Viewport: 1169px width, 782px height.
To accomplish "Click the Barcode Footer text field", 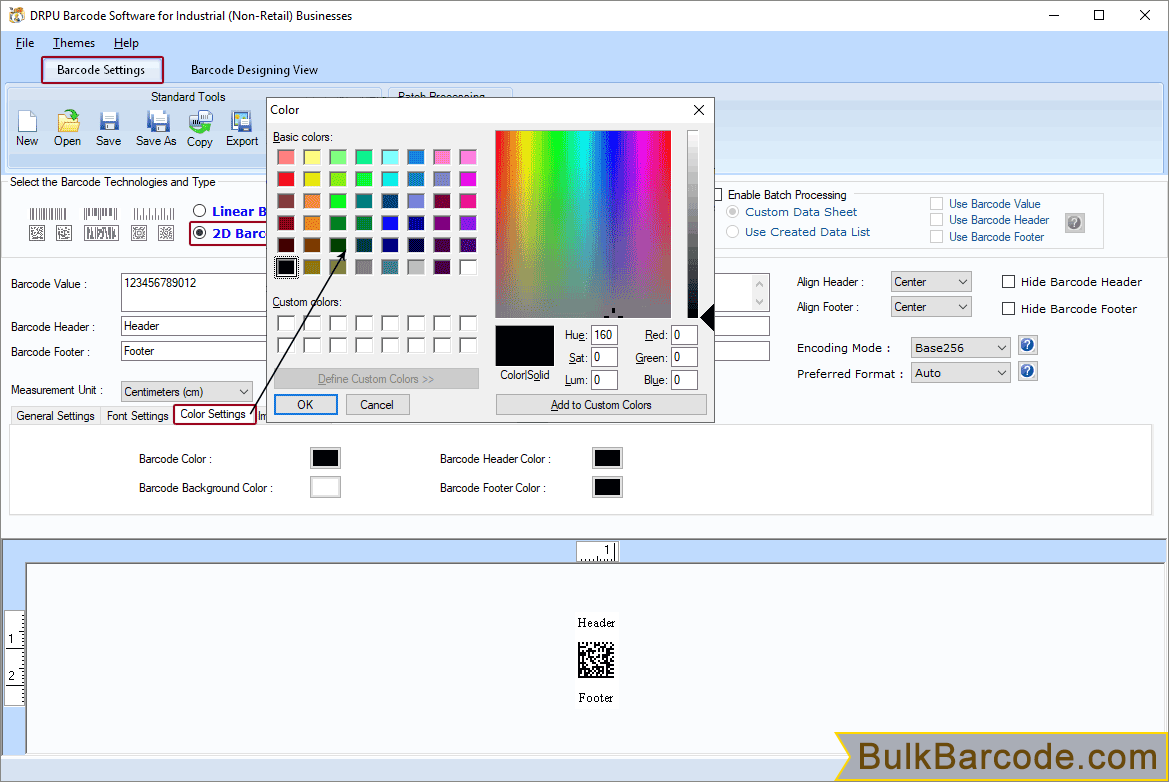I will click(x=194, y=351).
